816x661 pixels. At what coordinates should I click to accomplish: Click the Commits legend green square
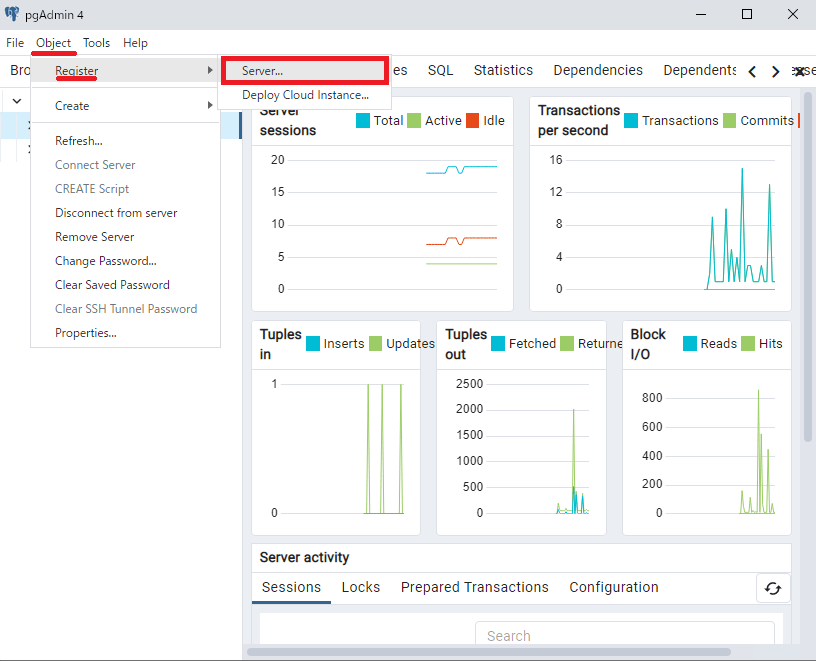pos(730,121)
